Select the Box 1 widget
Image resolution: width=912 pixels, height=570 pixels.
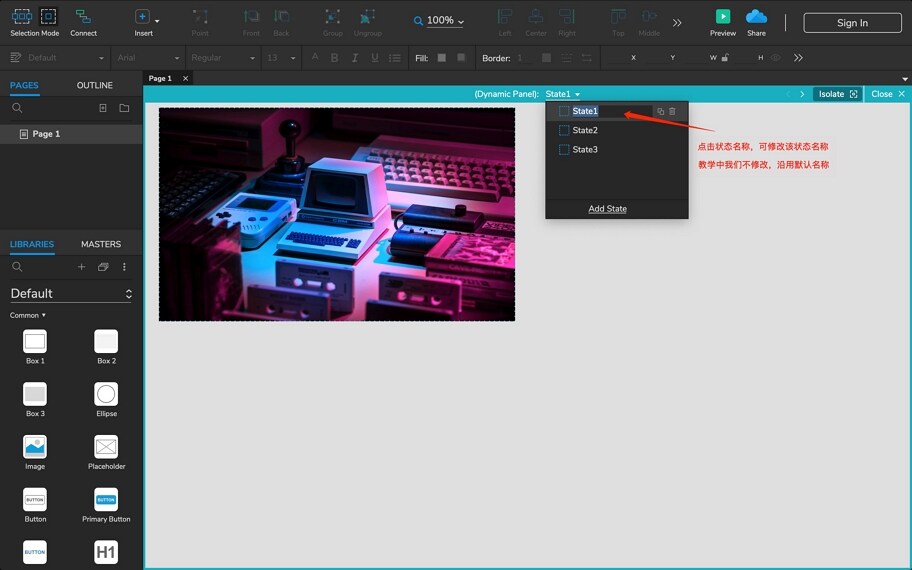[x=35, y=347]
